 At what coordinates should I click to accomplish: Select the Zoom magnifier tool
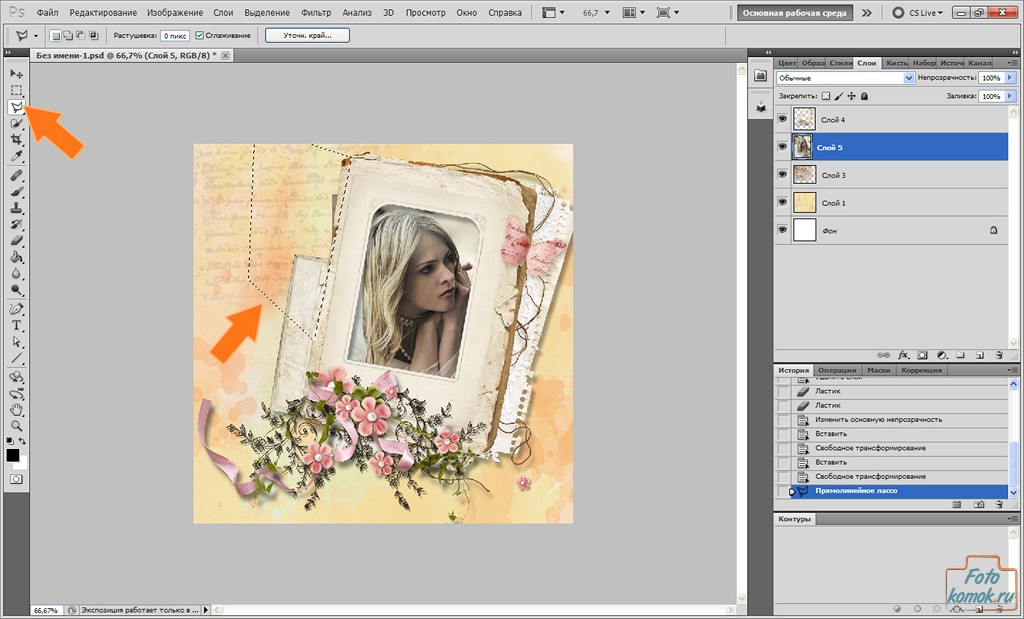[x=16, y=425]
